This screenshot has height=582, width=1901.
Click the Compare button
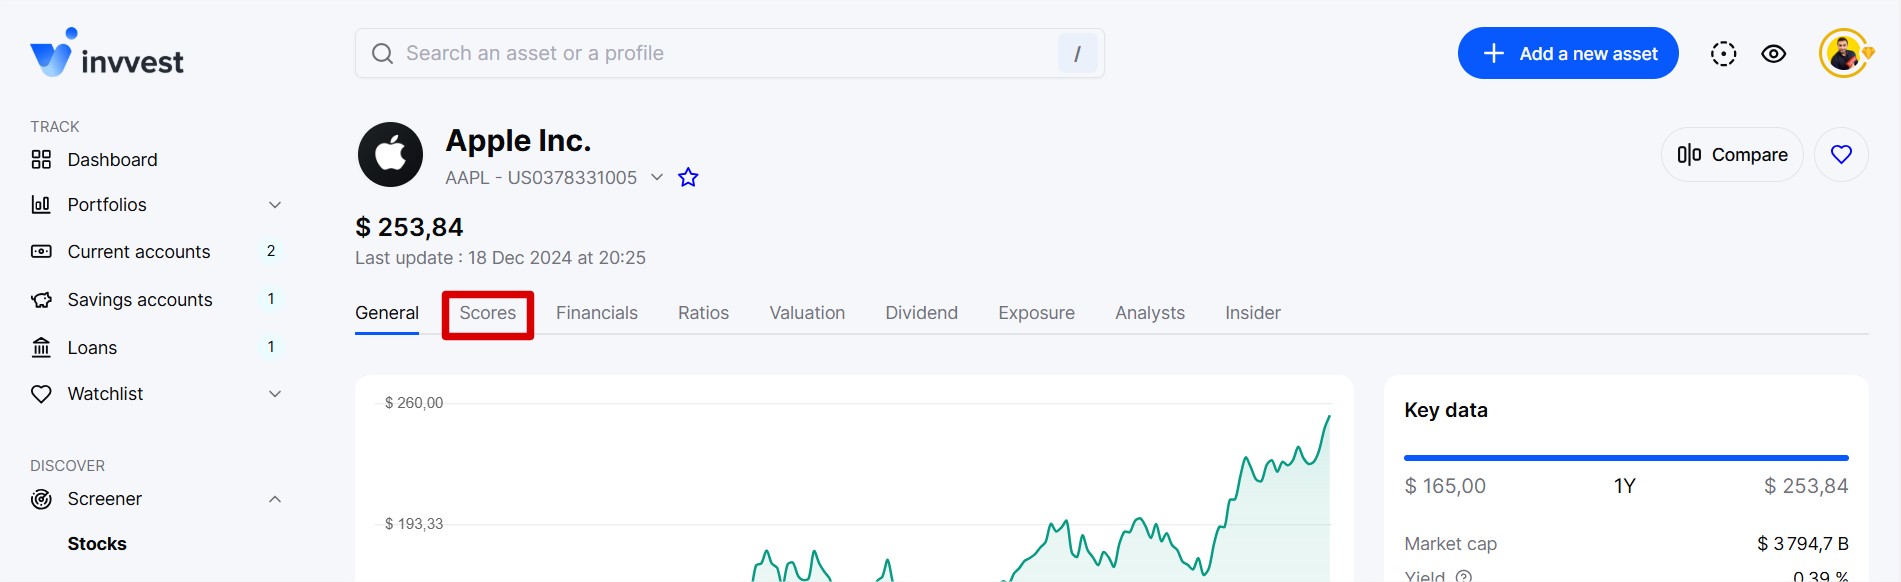coord(1732,155)
